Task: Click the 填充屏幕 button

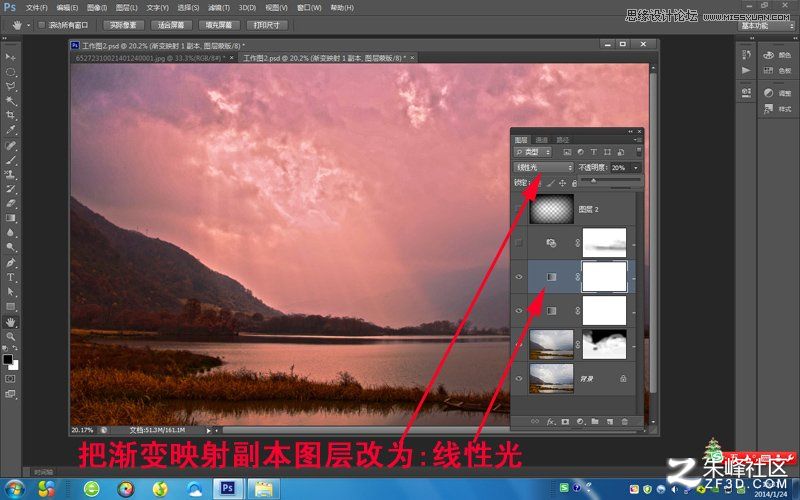Action: 219,25
